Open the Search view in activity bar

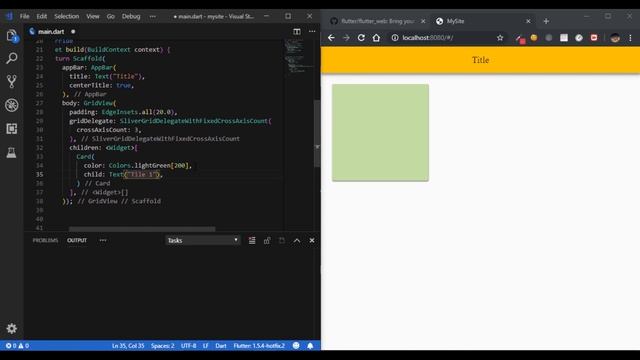point(12,58)
